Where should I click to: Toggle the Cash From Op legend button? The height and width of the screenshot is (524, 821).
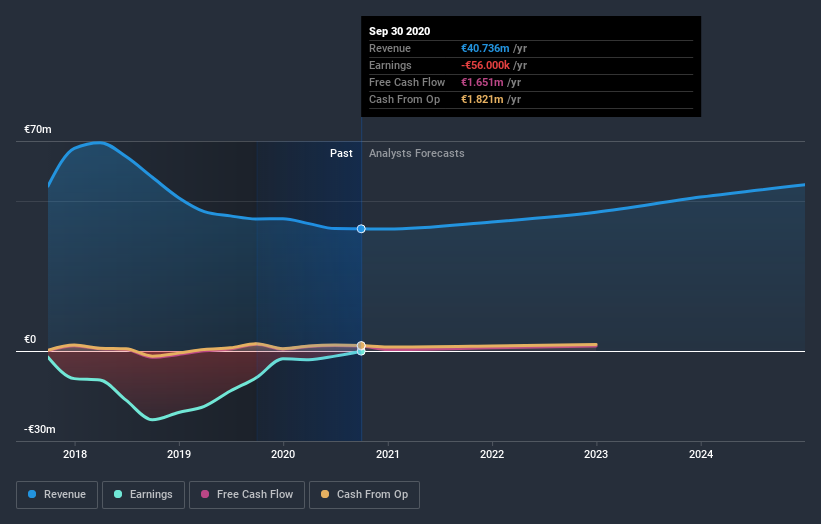tap(364, 495)
